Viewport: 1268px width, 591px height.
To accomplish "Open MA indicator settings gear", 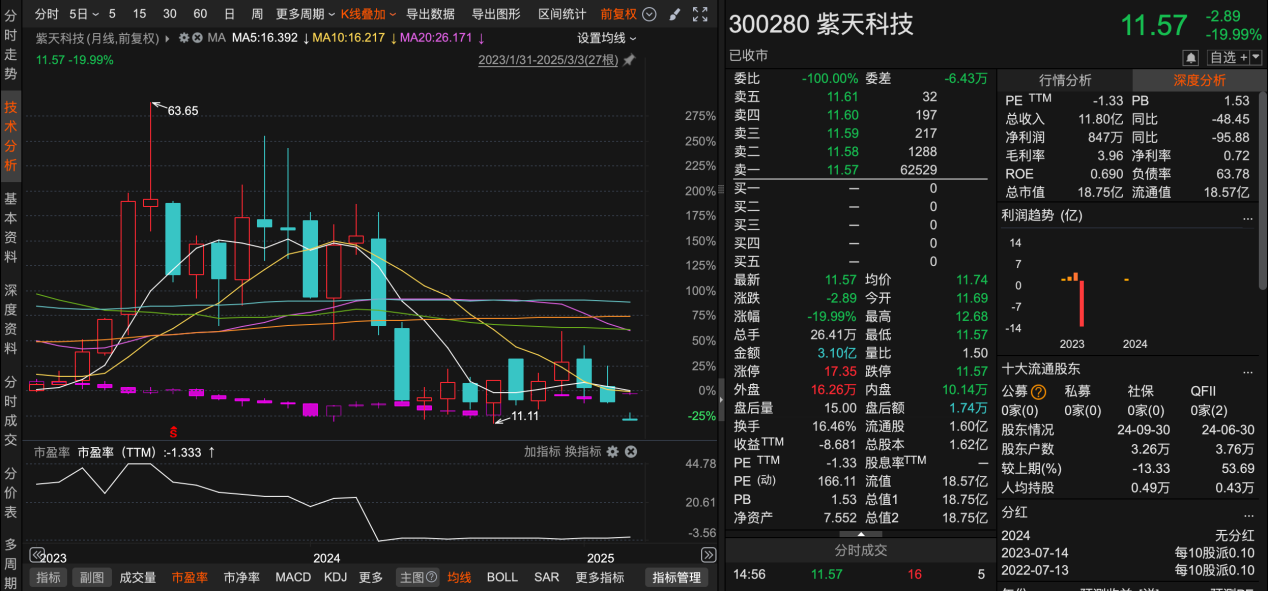I will point(183,38).
